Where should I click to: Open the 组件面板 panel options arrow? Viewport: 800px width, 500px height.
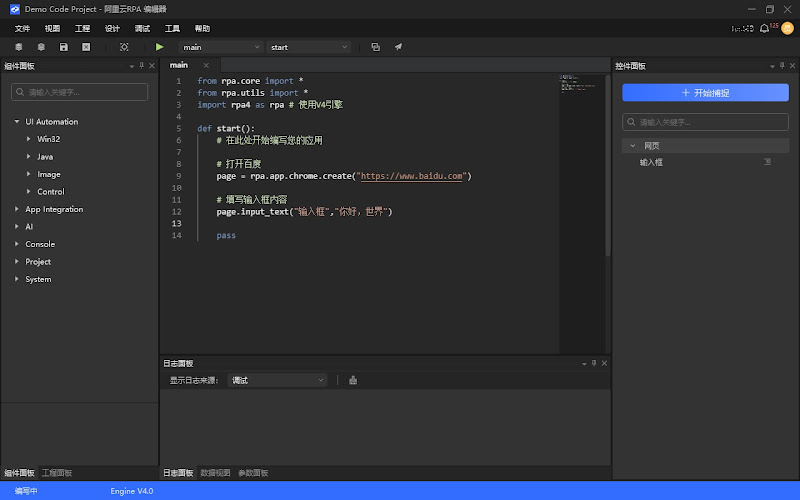[x=132, y=66]
